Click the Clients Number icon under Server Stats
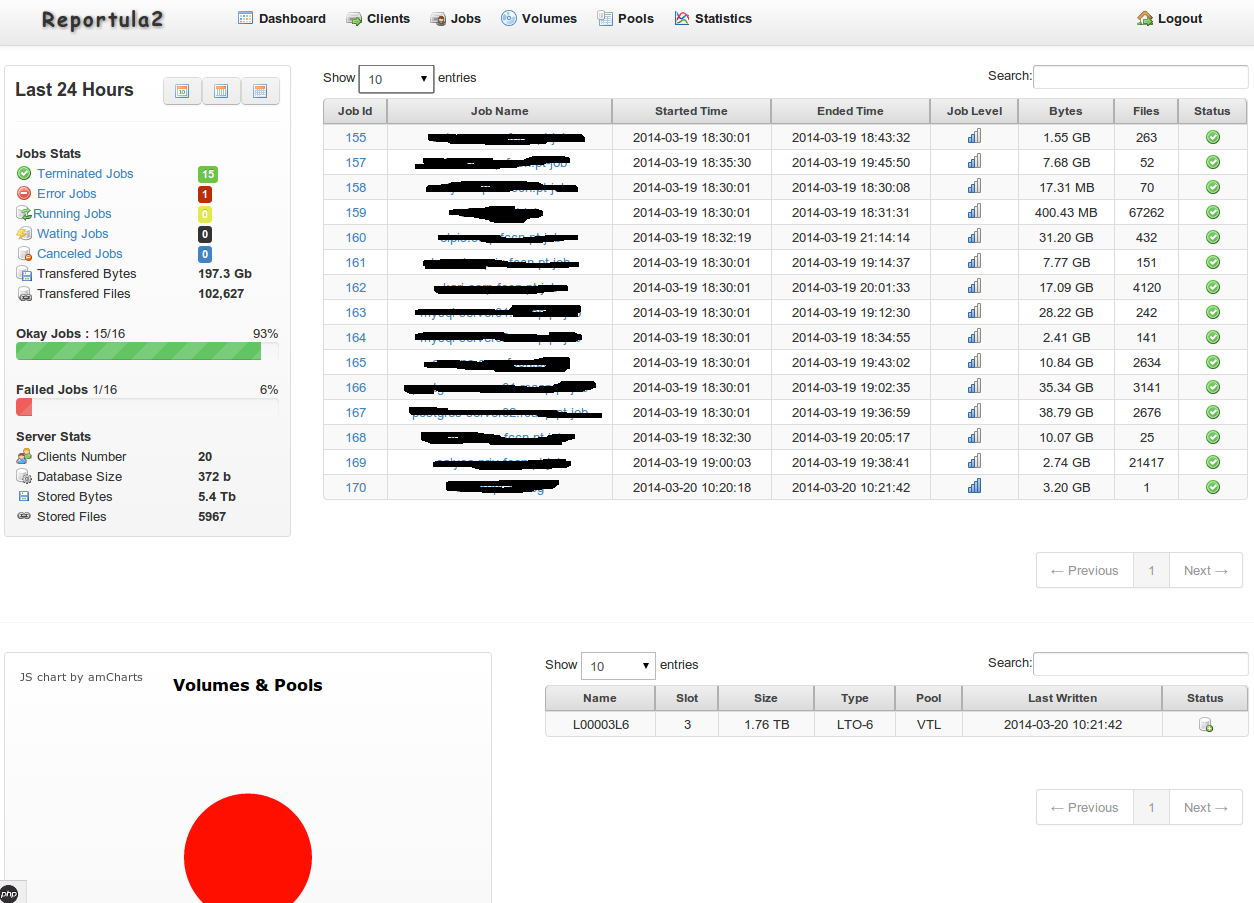 click(22, 456)
